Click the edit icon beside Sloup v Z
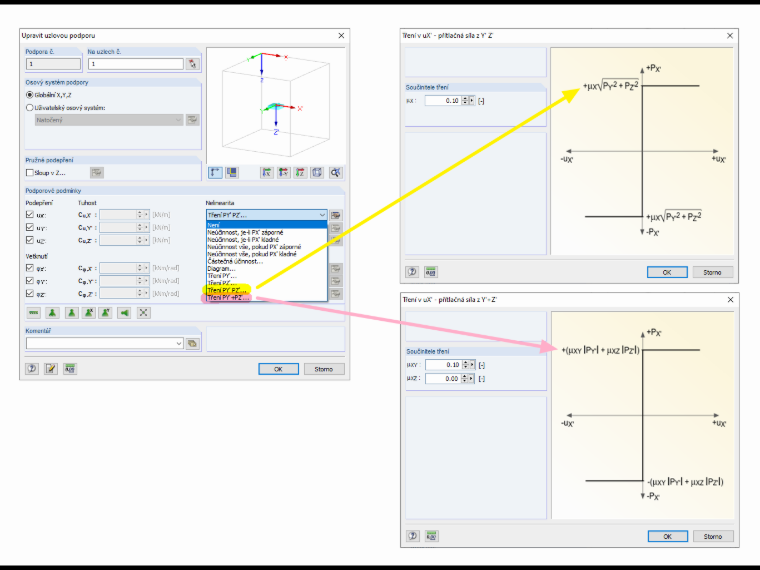The height and width of the screenshot is (570, 760). pyautogui.click(x=96, y=173)
